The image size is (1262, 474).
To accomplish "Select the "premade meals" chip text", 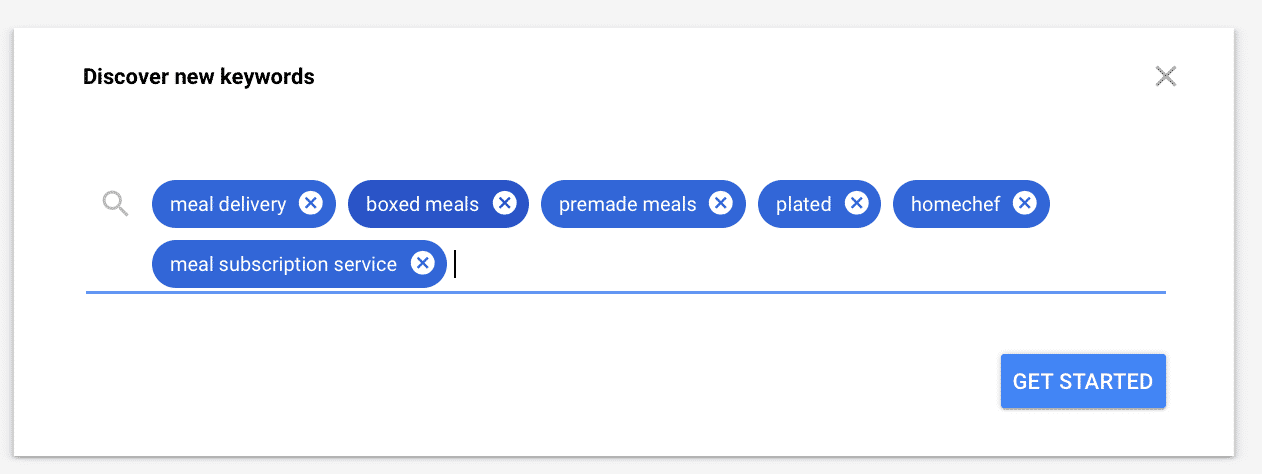I will click(627, 204).
